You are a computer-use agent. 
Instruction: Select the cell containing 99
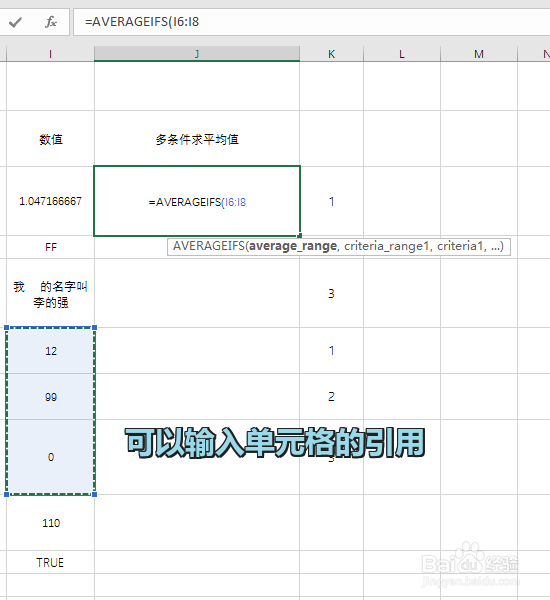tap(50, 397)
